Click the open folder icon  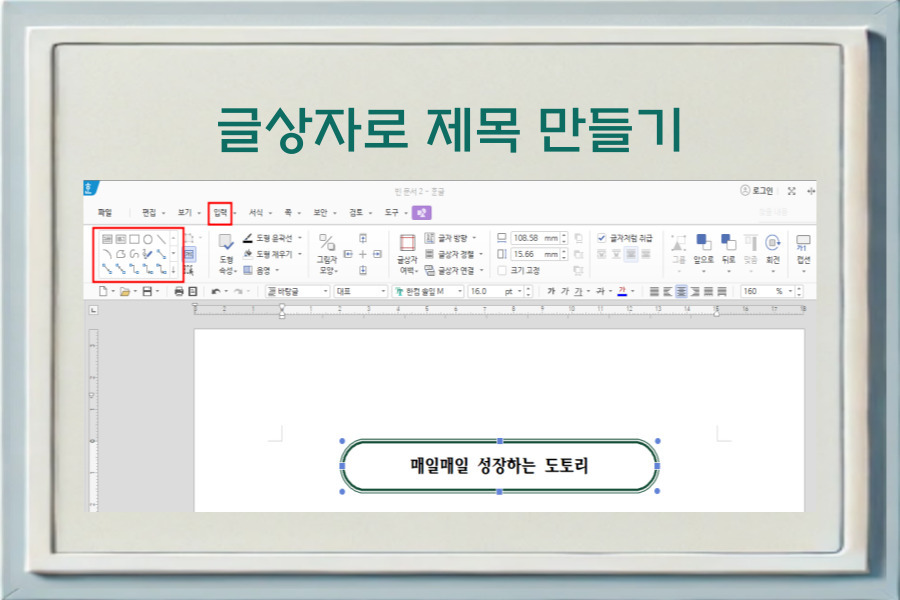pyautogui.click(x=125, y=292)
